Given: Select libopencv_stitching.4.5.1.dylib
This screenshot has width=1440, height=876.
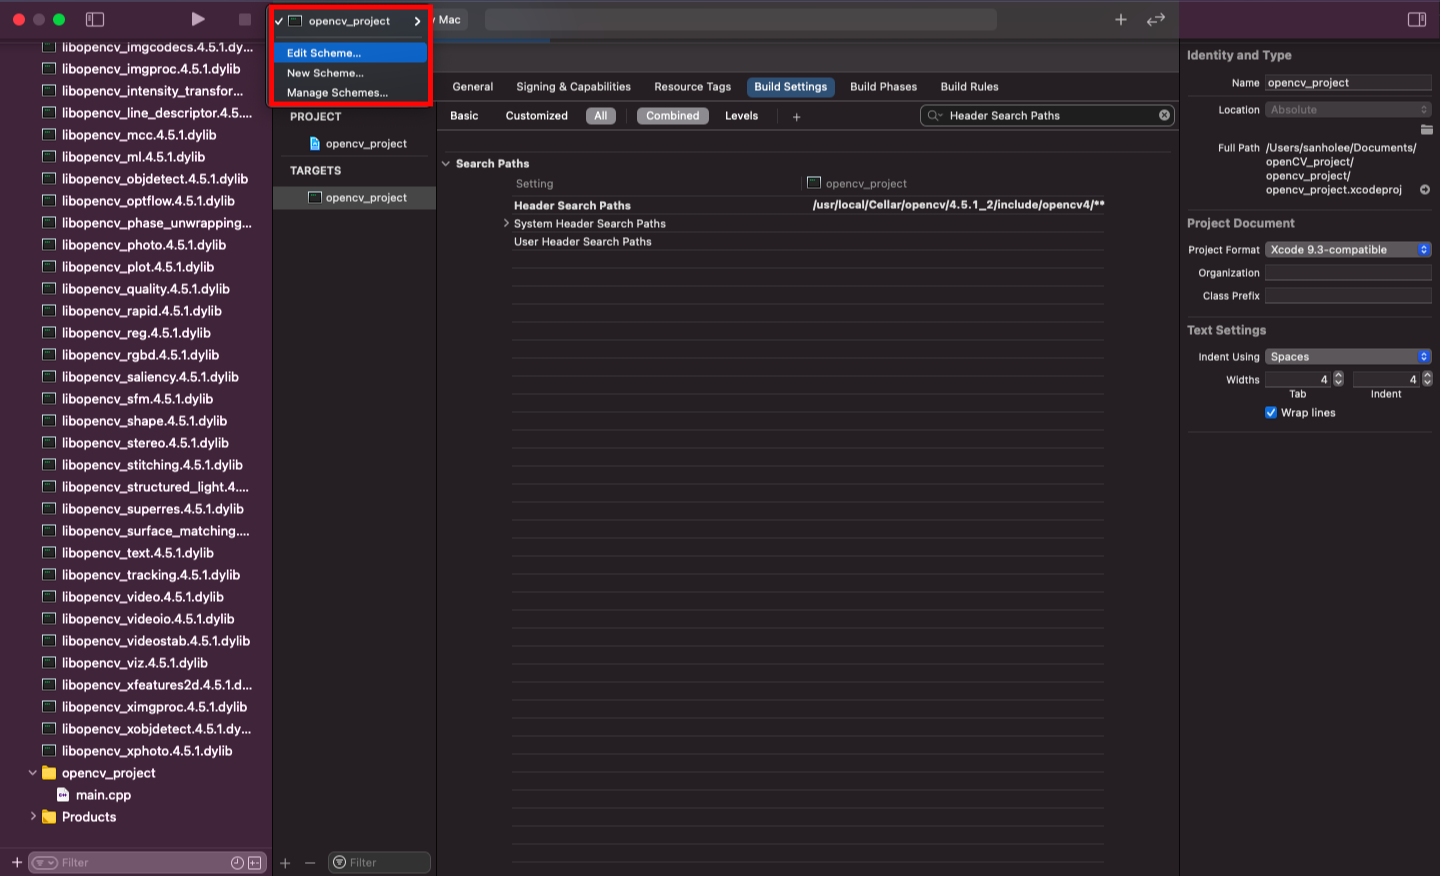Looking at the screenshot, I should click(152, 465).
